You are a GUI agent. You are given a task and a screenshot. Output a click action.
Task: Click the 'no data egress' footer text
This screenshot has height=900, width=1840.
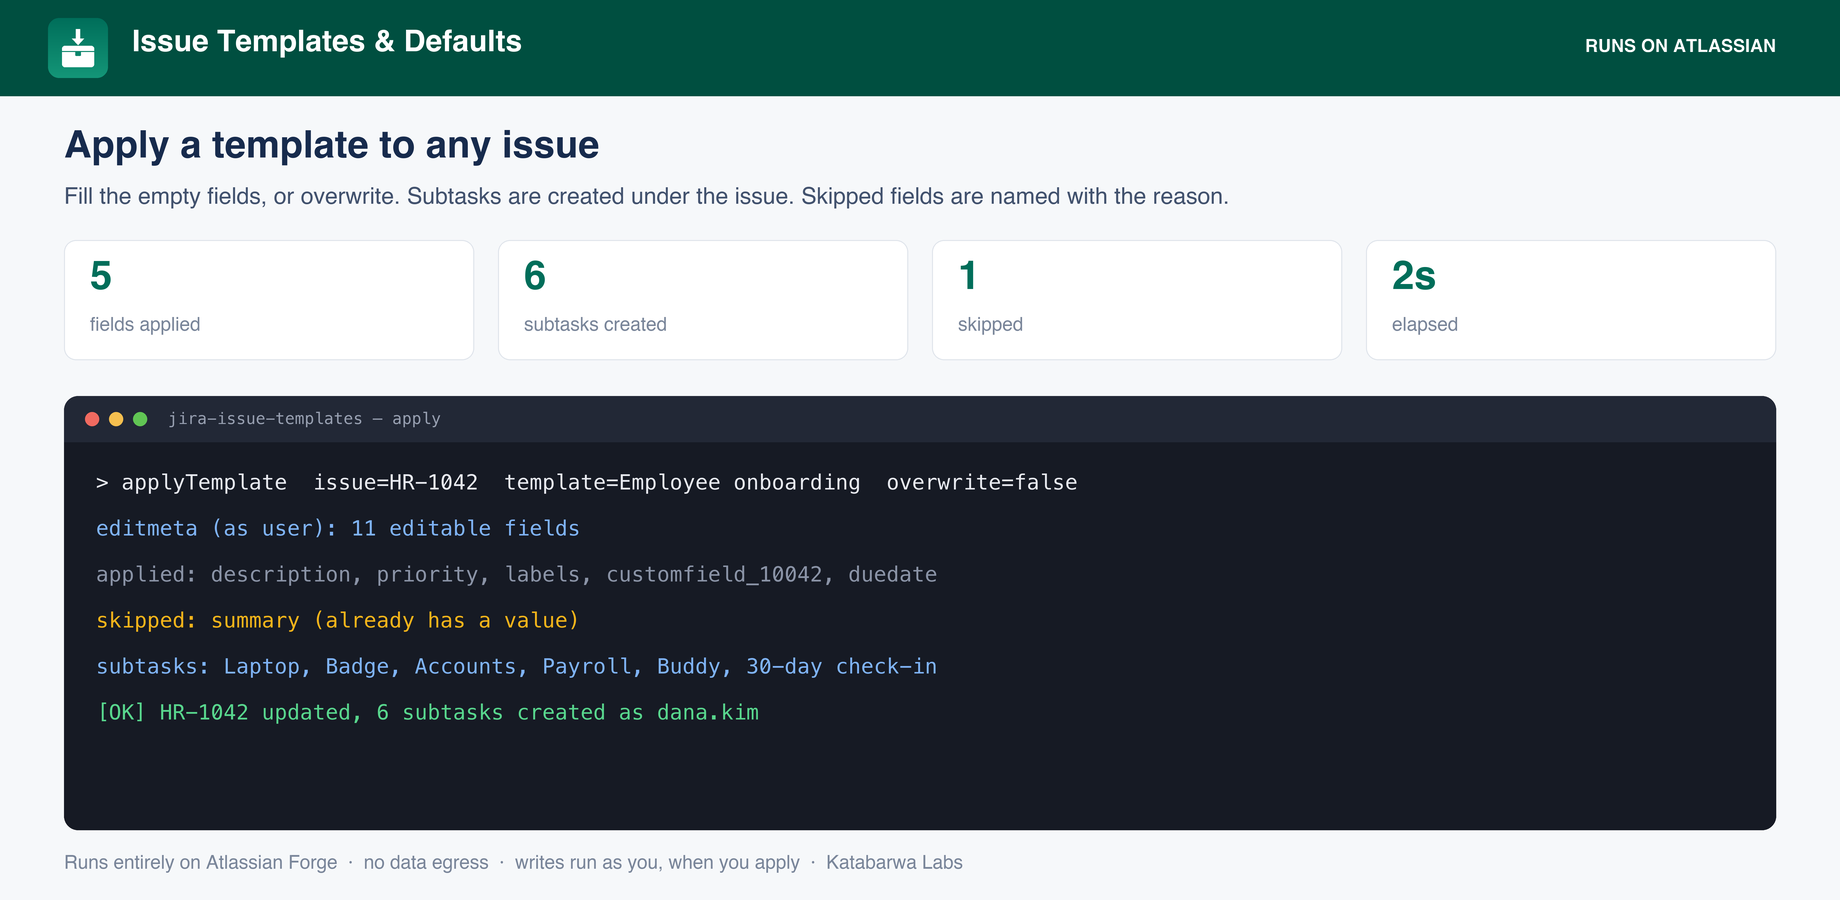pyautogui.click(x=426, y=862)
